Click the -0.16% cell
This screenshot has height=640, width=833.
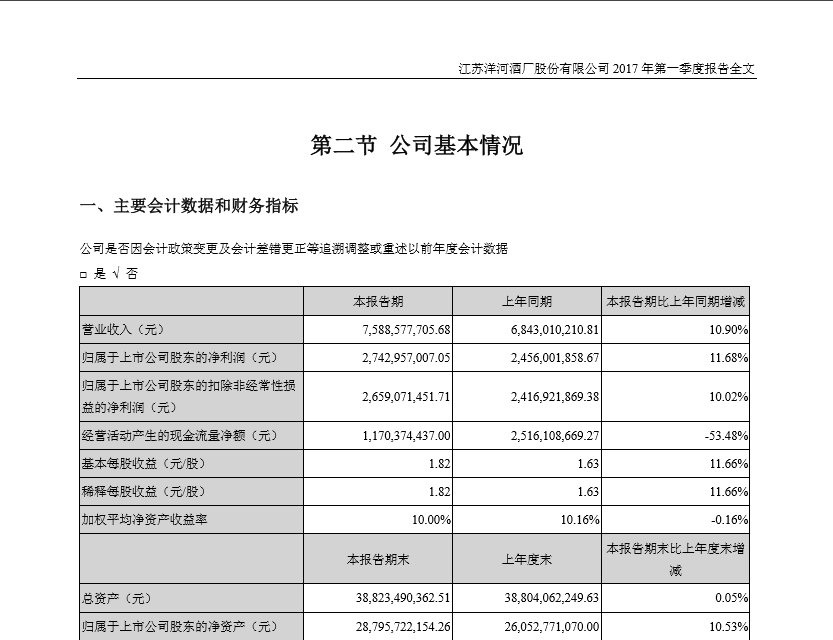tap(730, 520)
